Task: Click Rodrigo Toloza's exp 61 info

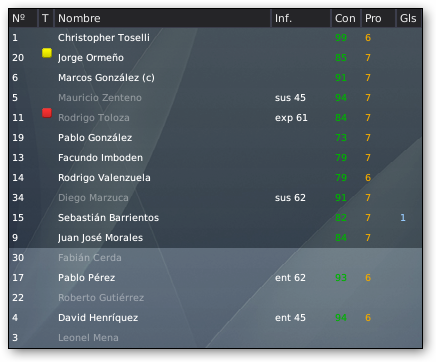Action: click(x=291, y=118)
